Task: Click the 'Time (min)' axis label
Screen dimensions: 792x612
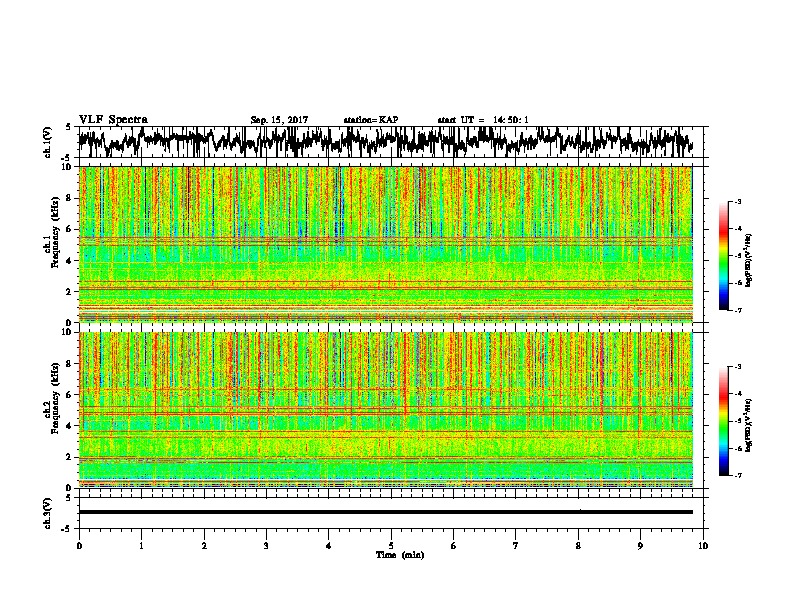Action: 400,555
